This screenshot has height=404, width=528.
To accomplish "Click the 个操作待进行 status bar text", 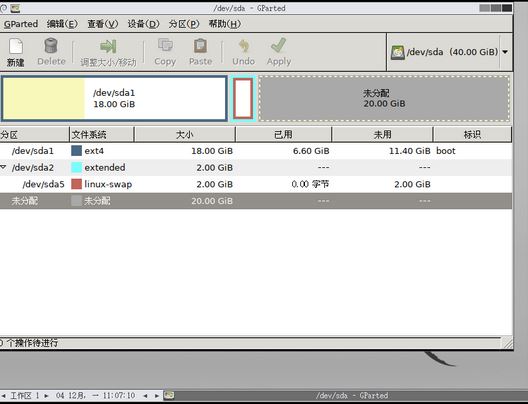I will coord(32,343).
